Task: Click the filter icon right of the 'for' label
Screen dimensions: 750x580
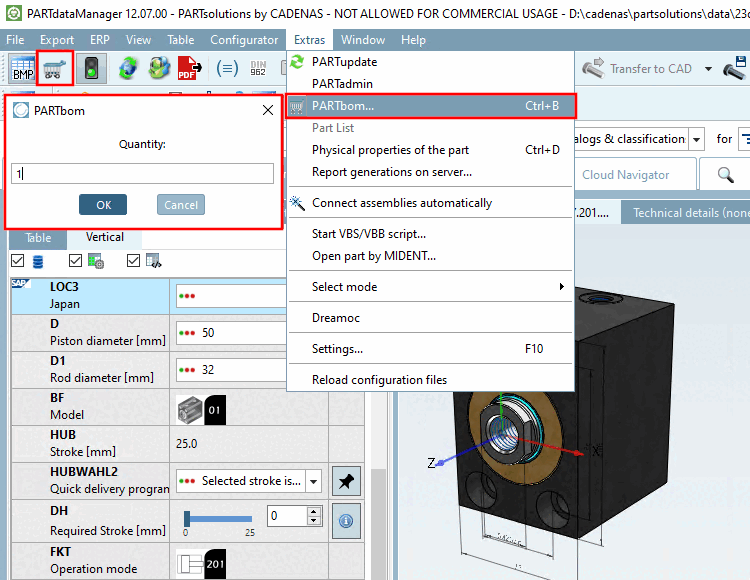Action: pos(744,139)
